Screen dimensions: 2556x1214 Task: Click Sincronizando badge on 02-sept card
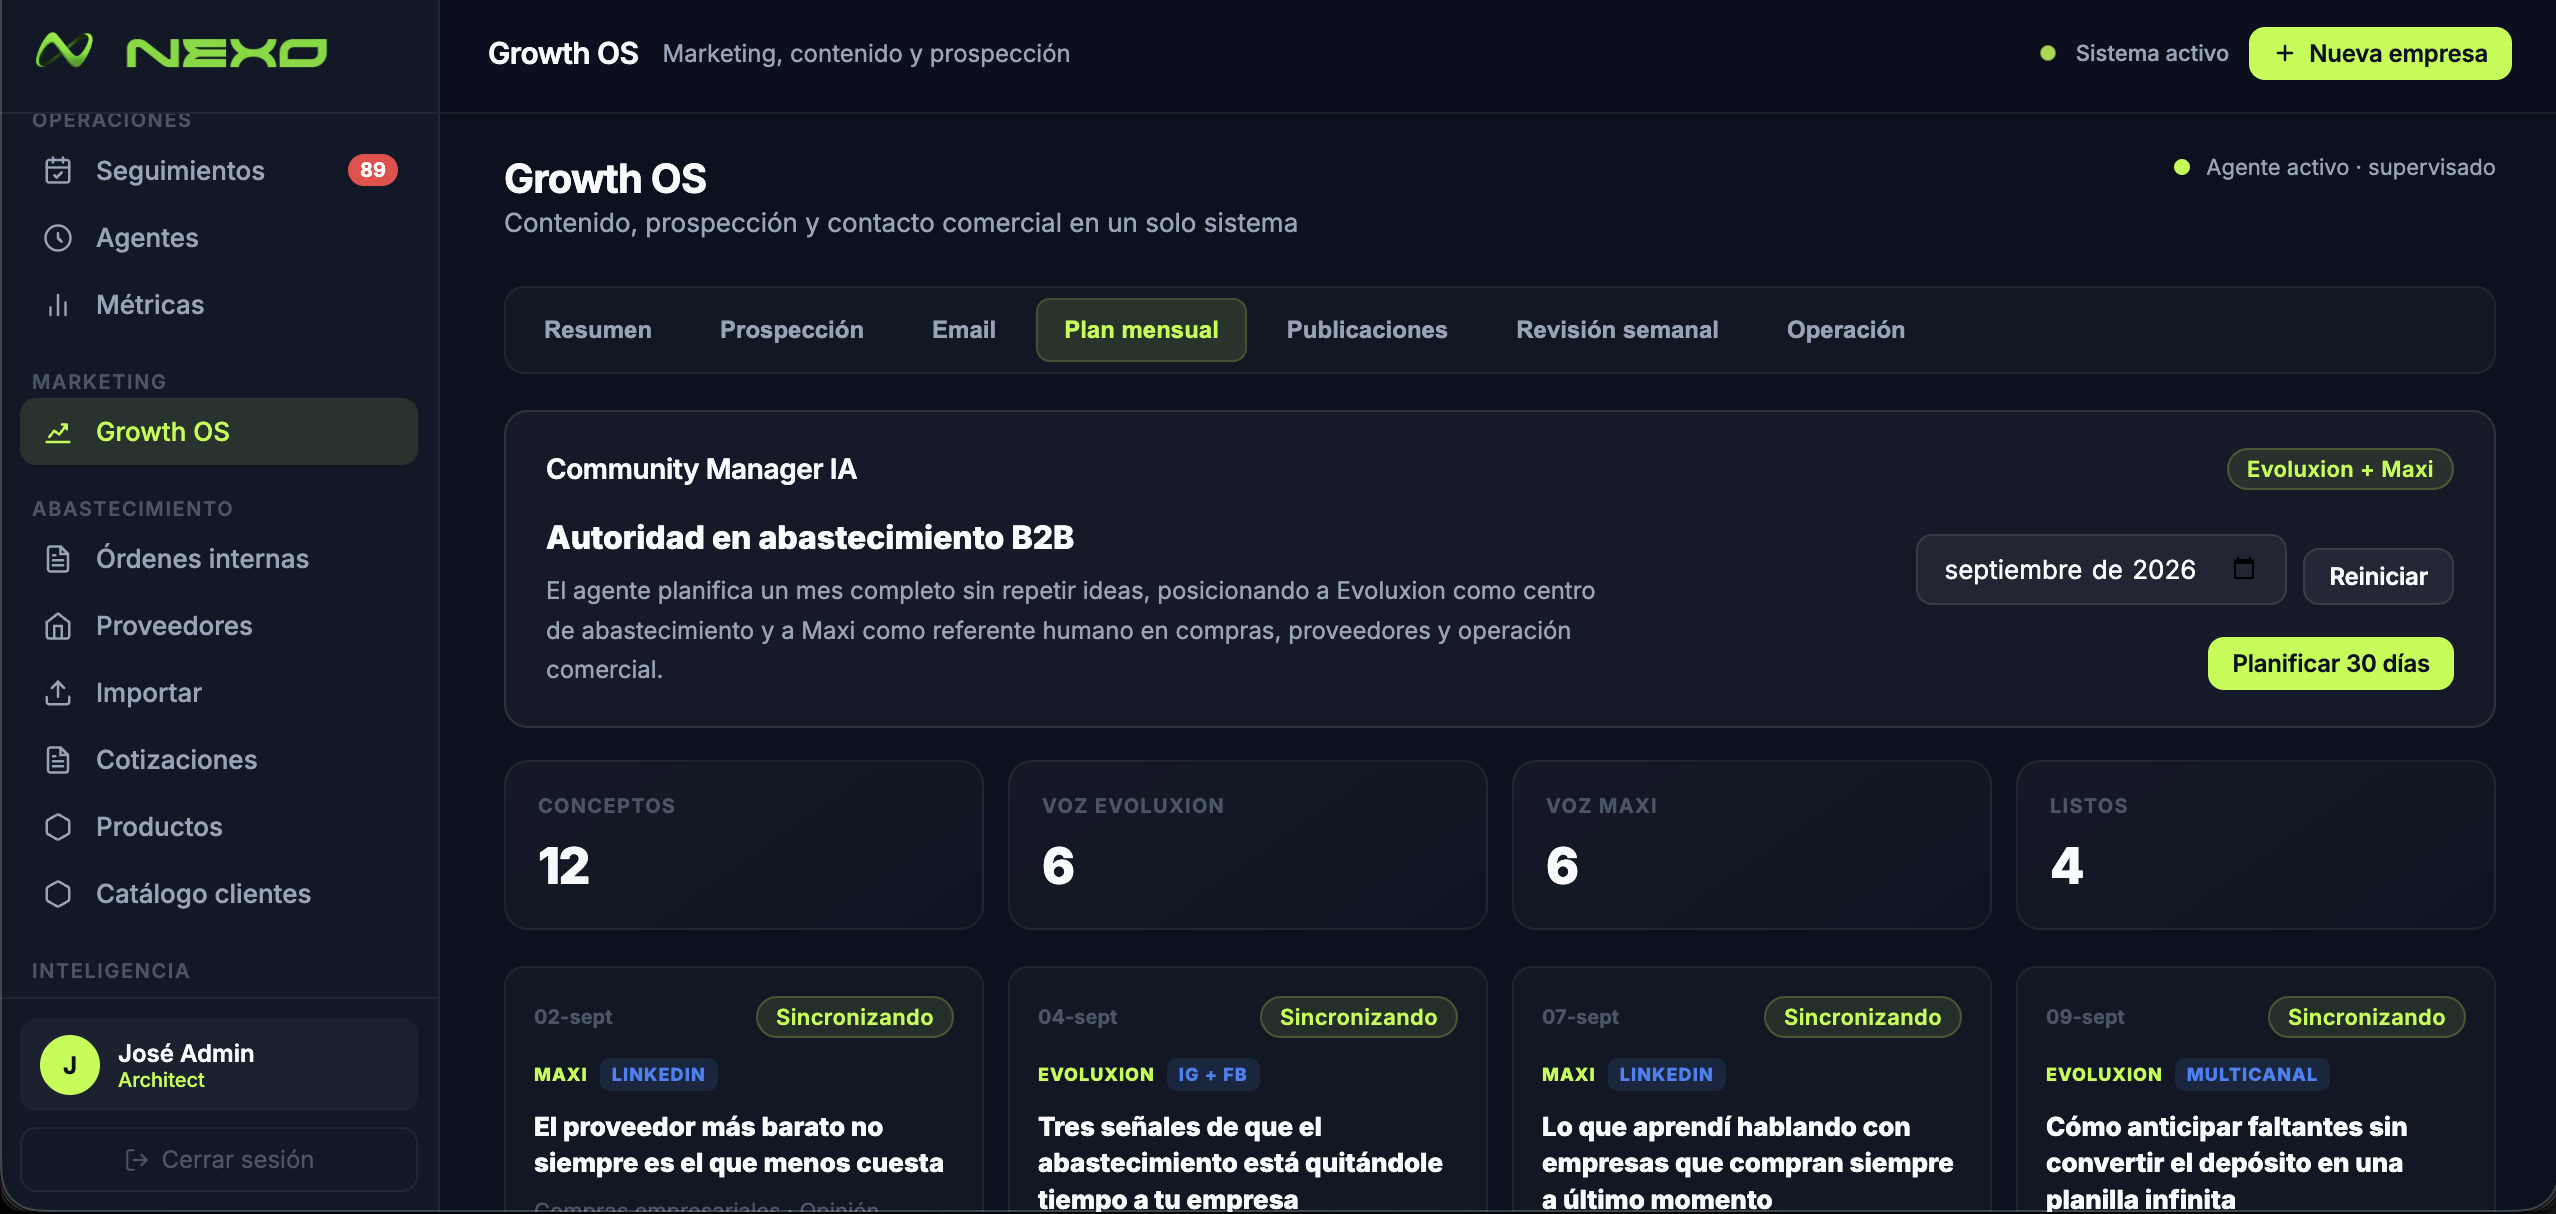point(855,1017)
